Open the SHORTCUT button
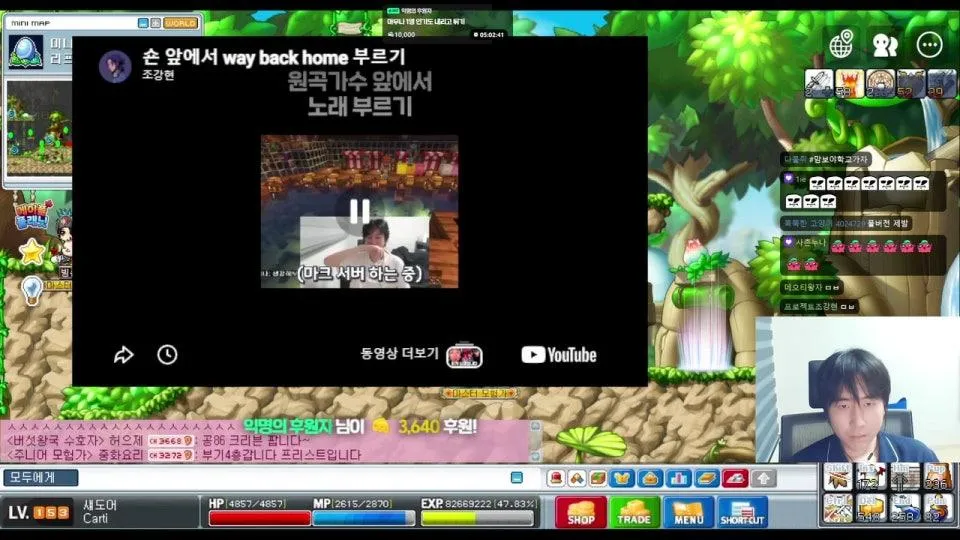 [x=742, y=512]
